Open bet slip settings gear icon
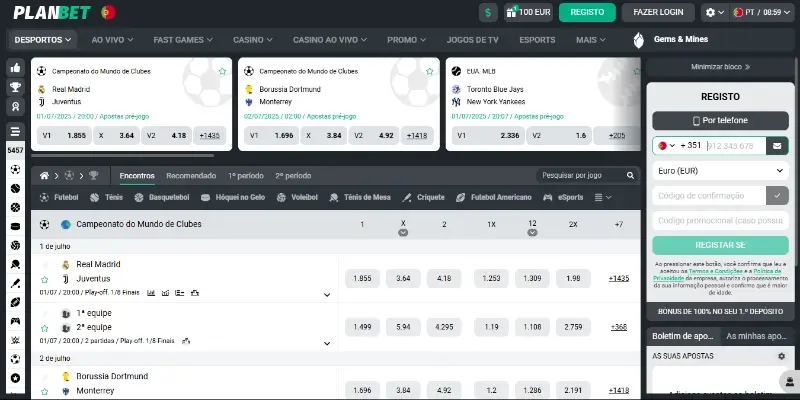The width and height of the screenshot is (800, 400). tap(781, 356)
